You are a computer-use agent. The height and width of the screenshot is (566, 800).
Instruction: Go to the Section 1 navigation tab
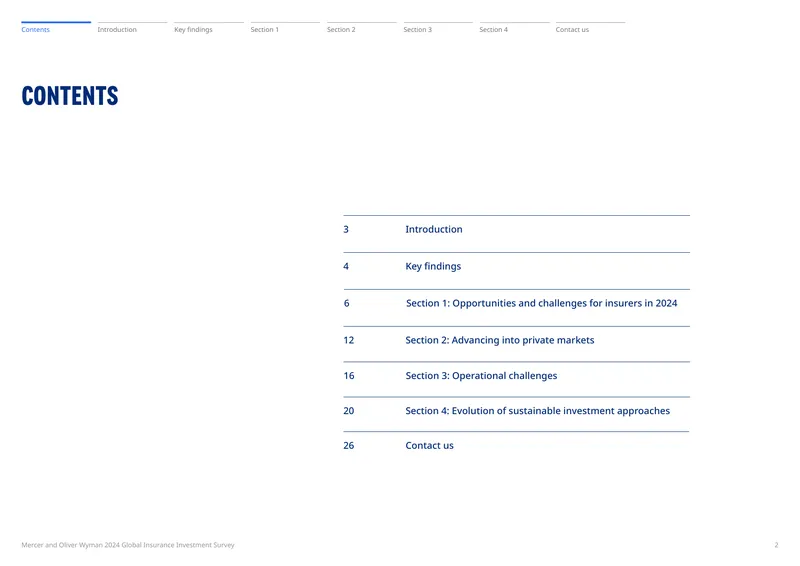point(264,30)
